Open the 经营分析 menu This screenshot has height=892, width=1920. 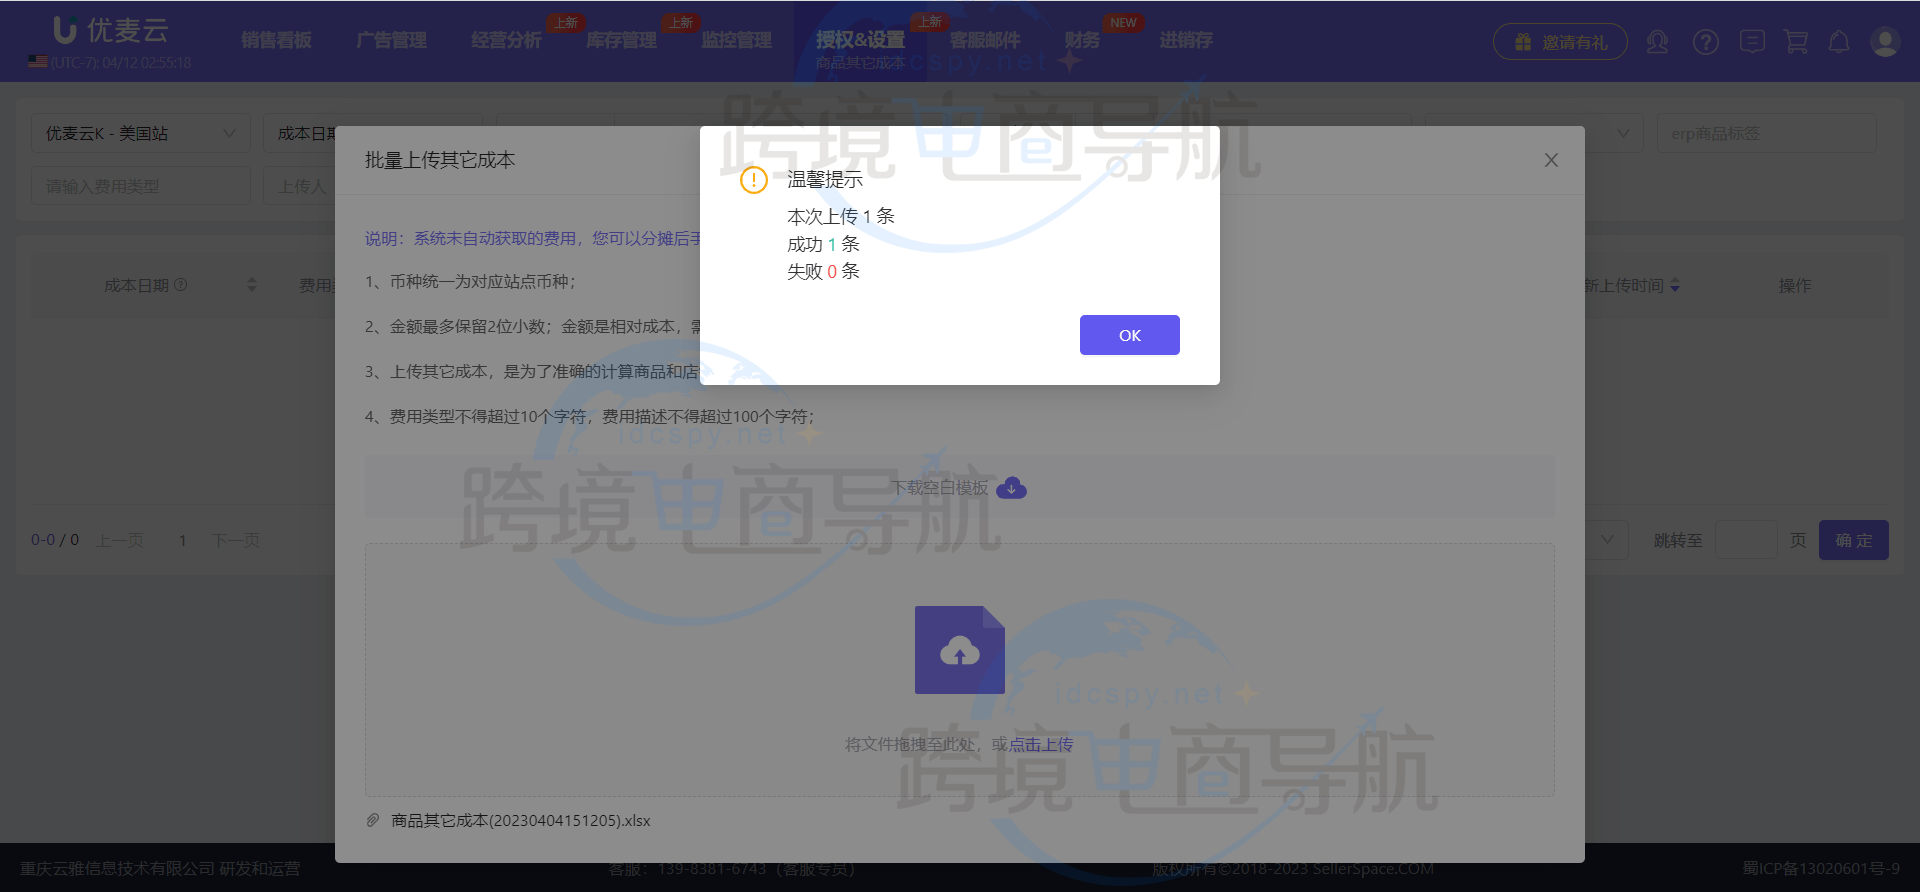(507, 40)
